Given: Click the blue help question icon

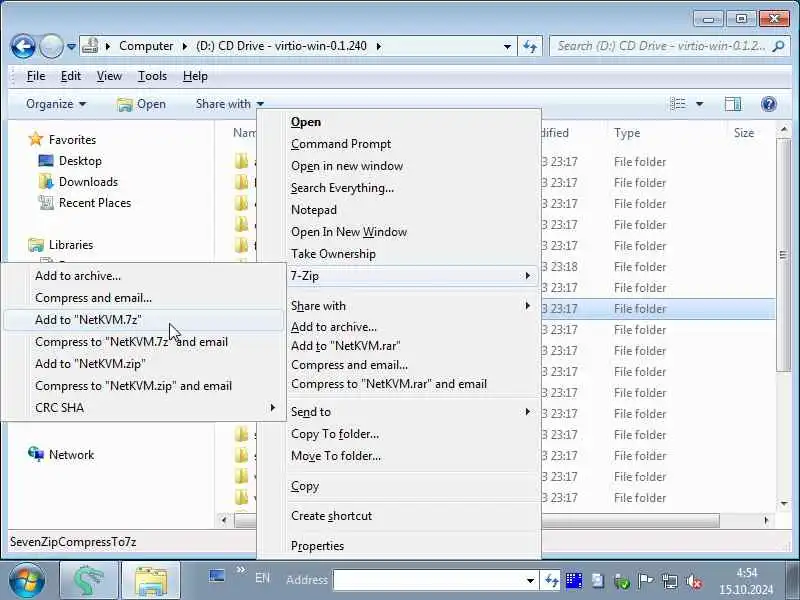Looking at the screenshot, I should pyautogui.click(x=768, y=104).
